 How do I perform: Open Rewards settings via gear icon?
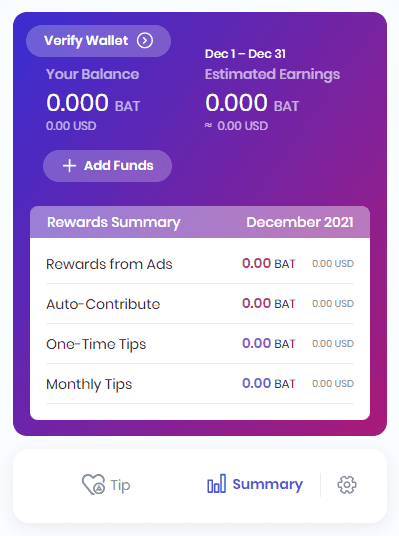pyautogui.click(x=347, y=485)
